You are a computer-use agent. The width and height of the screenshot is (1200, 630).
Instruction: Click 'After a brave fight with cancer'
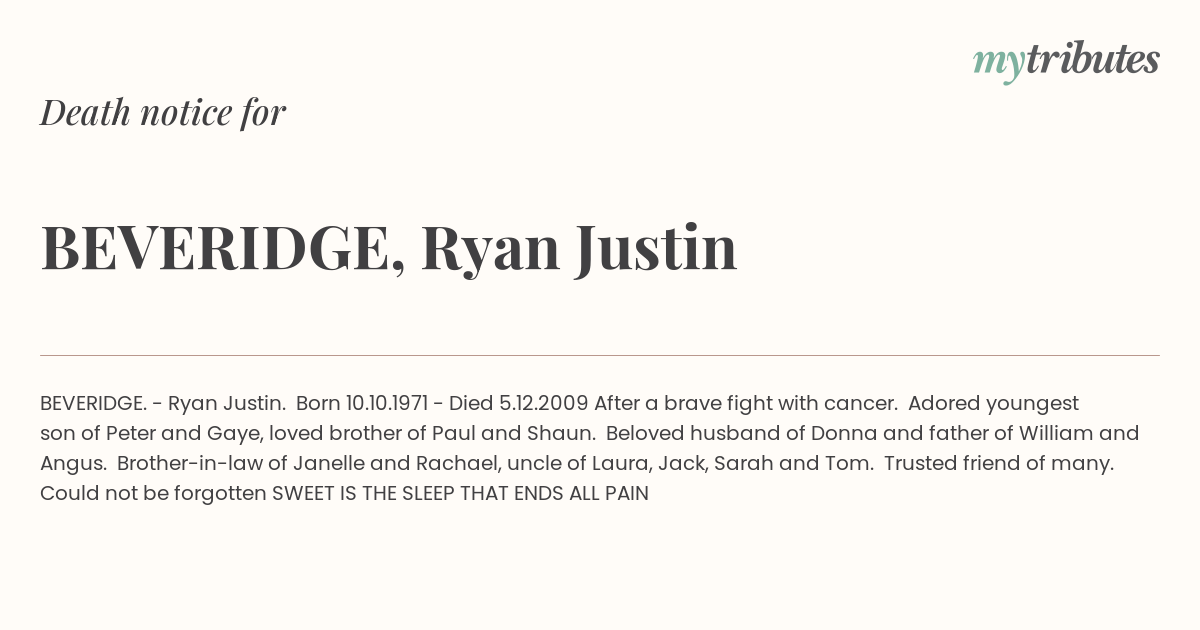pos(745,404)
